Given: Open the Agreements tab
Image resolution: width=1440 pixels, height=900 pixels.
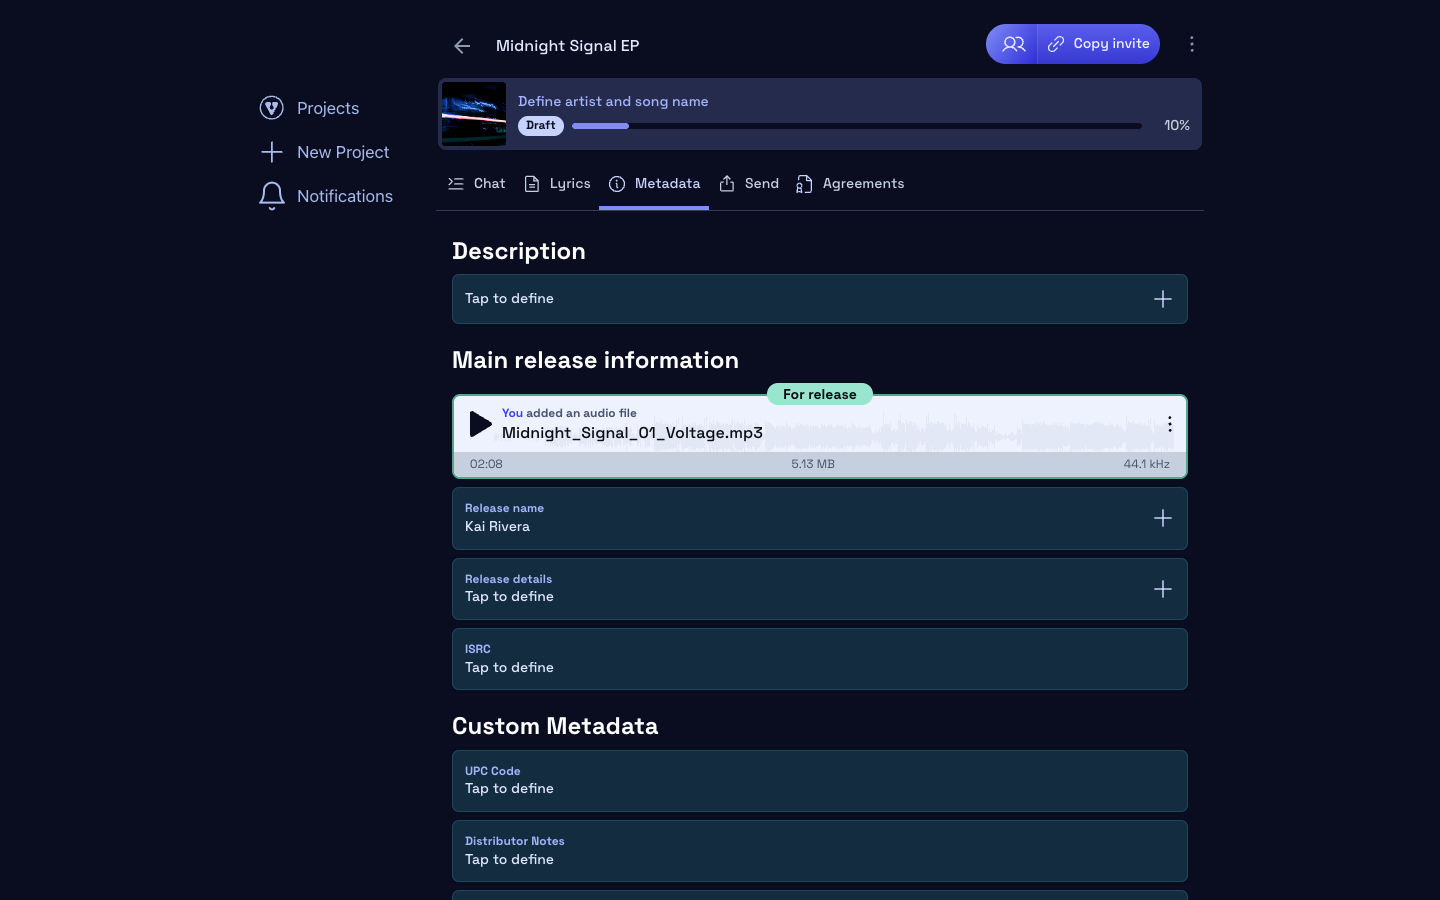Looking at the screenshot, I should [850, 184].
